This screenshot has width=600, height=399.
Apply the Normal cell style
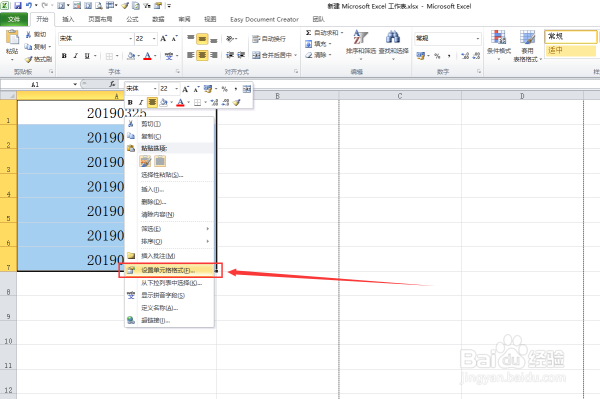point(571,37)
